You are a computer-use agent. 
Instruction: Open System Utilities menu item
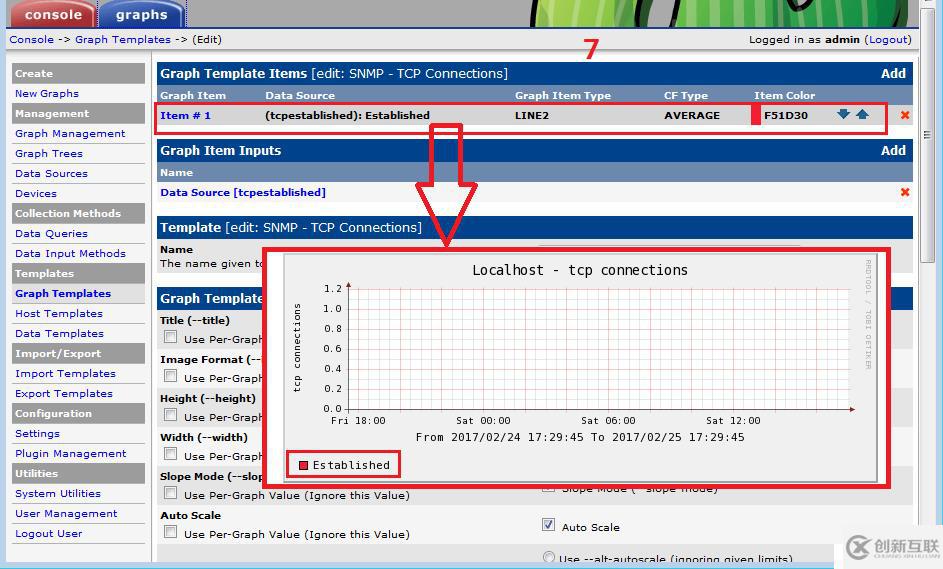pos(58,493)
